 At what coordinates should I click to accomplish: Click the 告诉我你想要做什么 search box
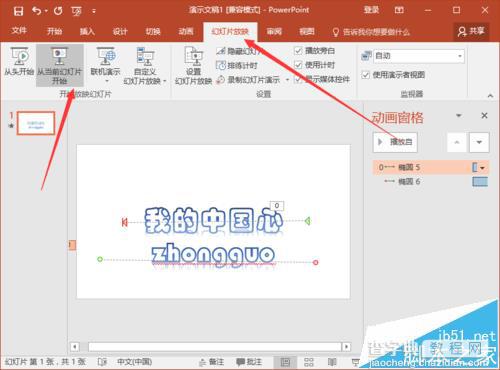click(371, 32)
